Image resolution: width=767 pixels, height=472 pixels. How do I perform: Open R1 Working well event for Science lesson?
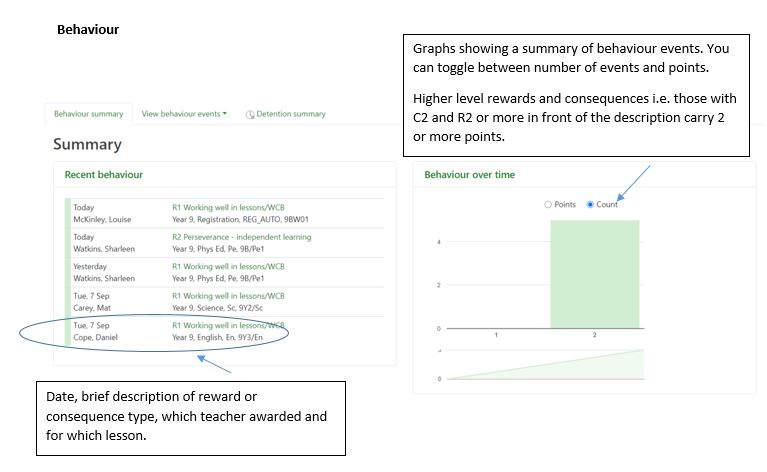point(228,296)
